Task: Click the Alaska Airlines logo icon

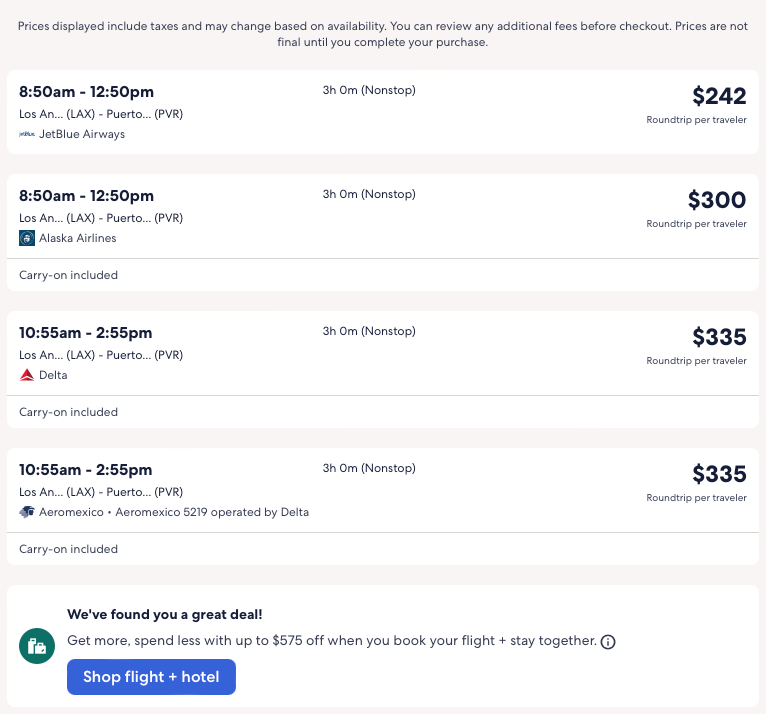Action: [27, 238]
